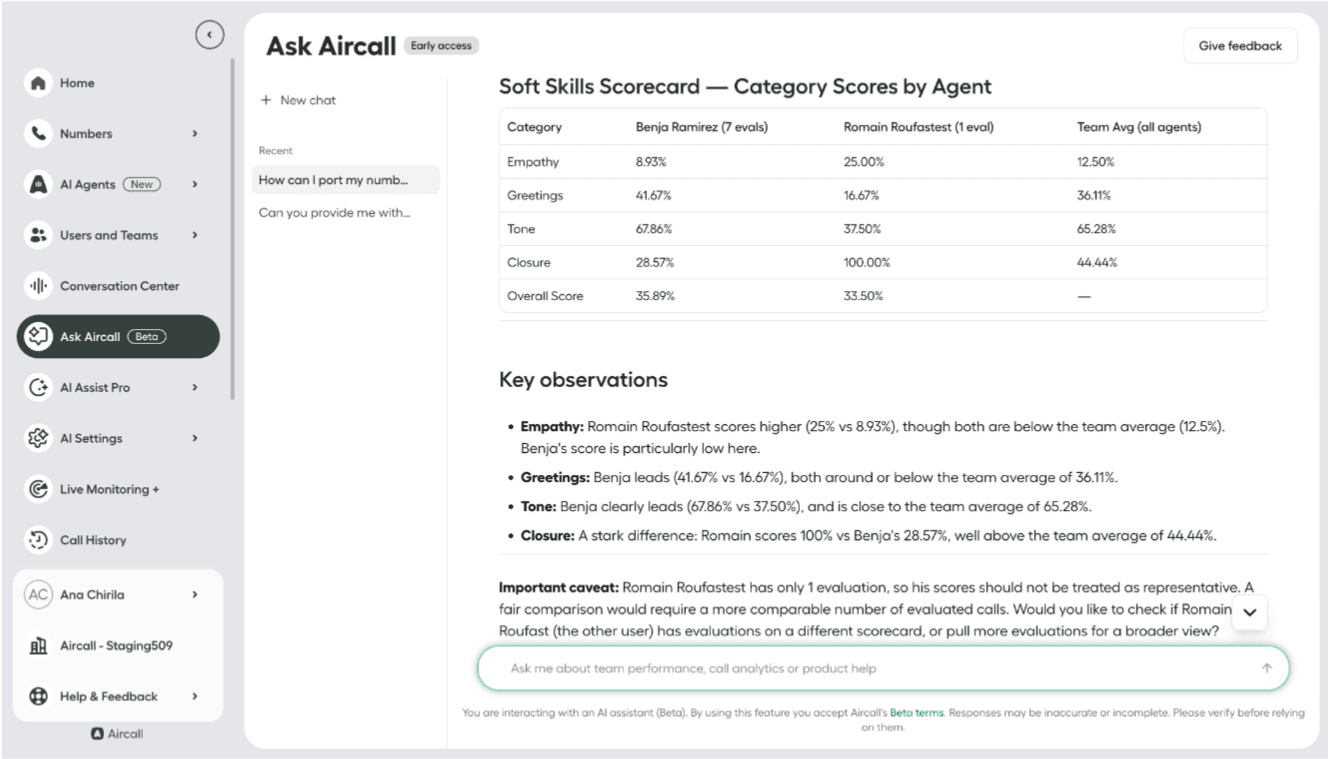Viewport: 1328px width, 759px height.
Task: Open the Ana Chirila account chevron
Action: tap(195, 594)
